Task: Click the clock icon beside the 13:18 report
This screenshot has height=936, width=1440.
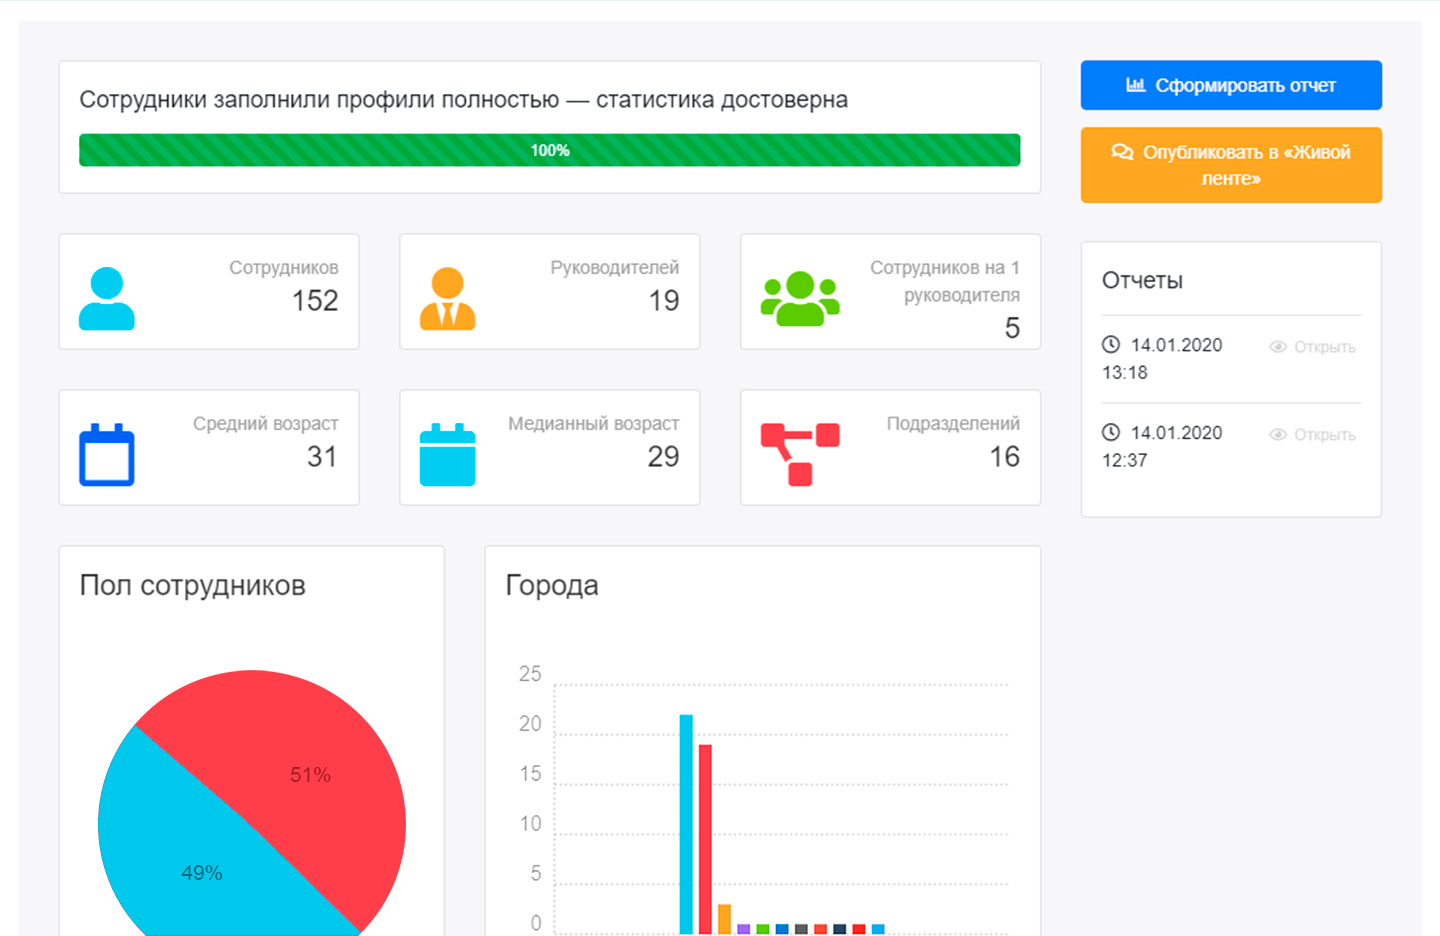Action: click(1111, 345)
